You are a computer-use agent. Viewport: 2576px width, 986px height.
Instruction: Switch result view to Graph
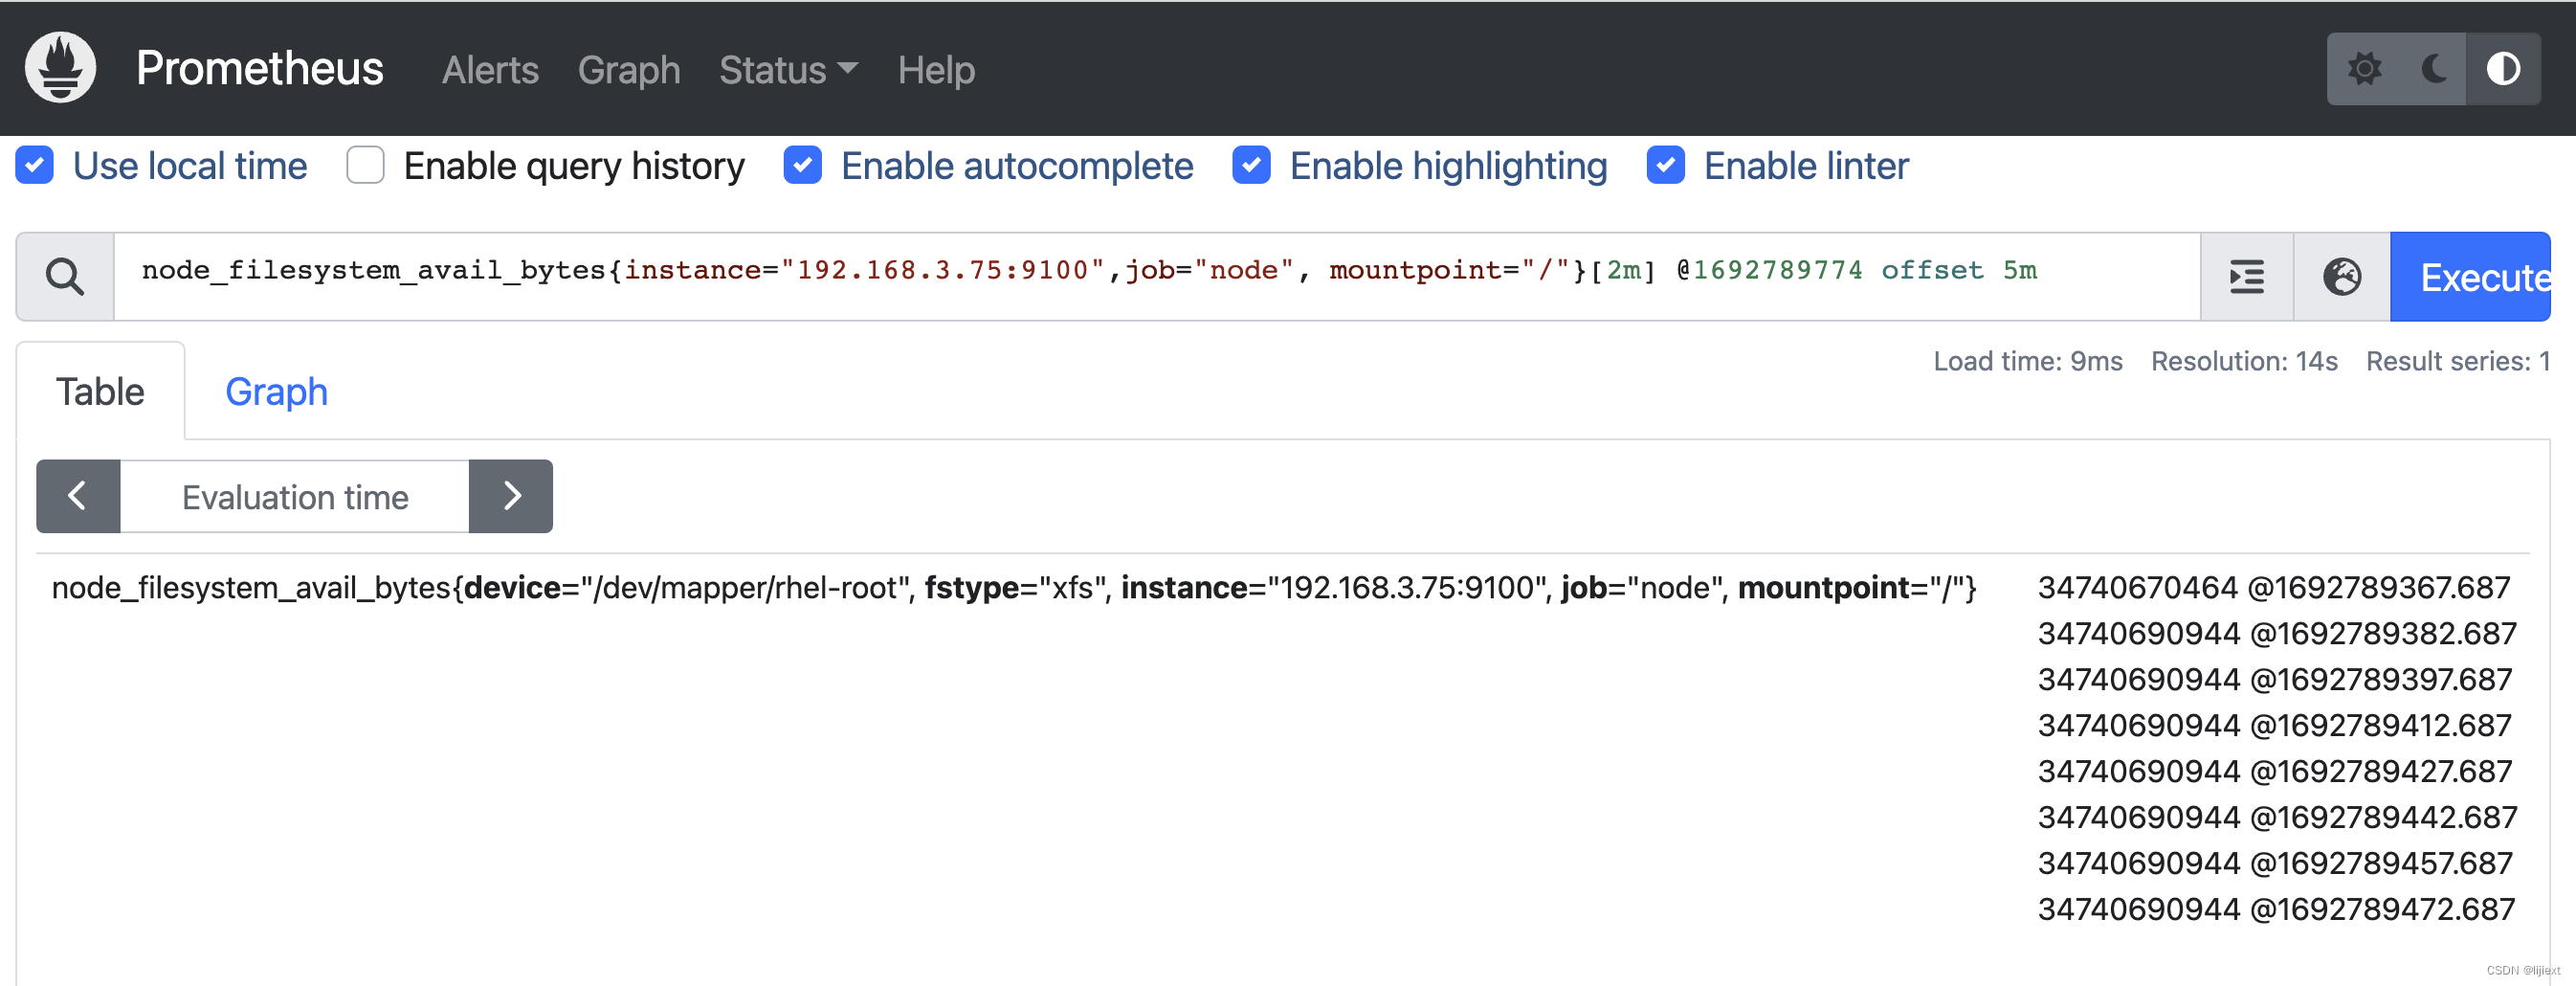point(276,391)
